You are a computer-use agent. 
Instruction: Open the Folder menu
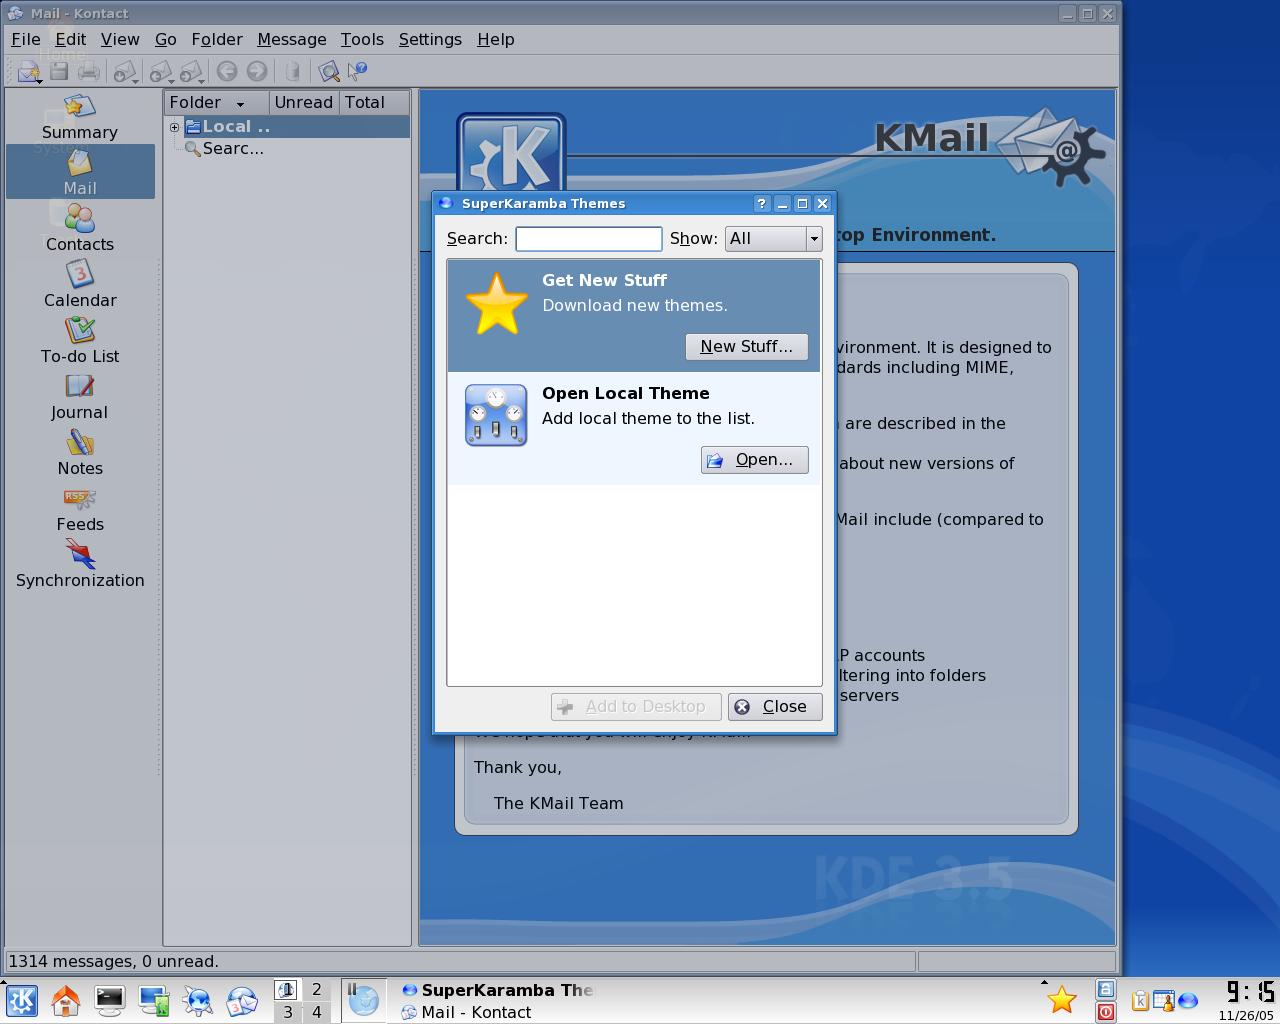click(217, 39)
